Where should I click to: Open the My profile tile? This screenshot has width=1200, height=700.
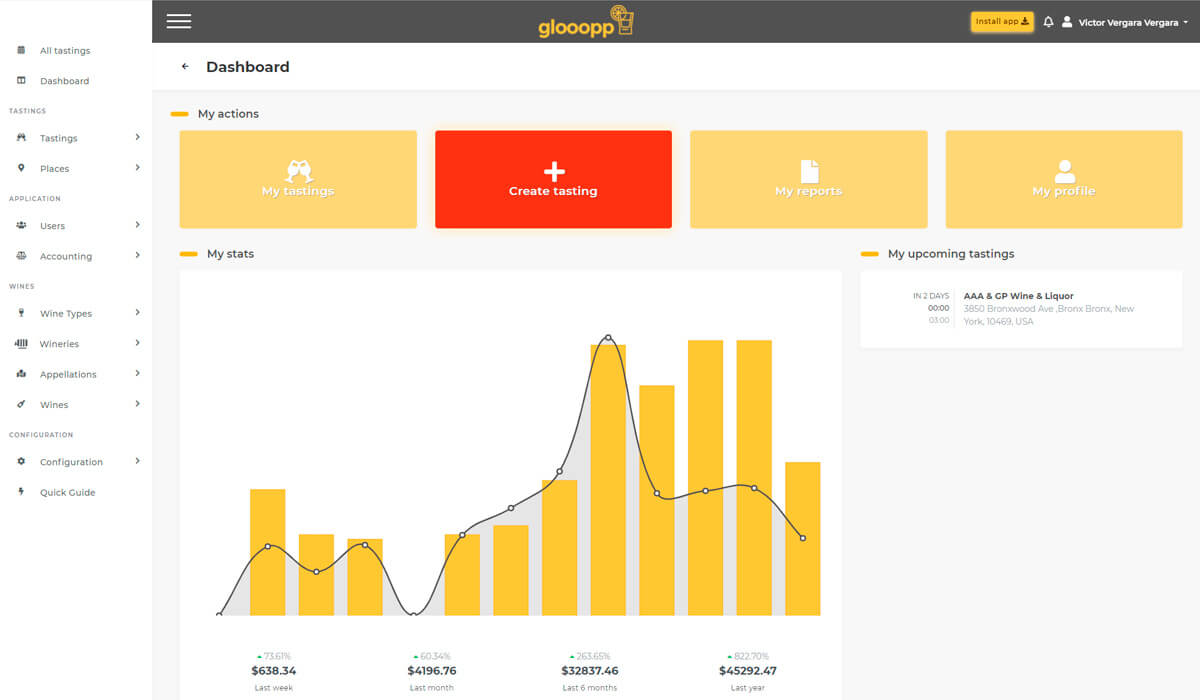coord(1063,179)
